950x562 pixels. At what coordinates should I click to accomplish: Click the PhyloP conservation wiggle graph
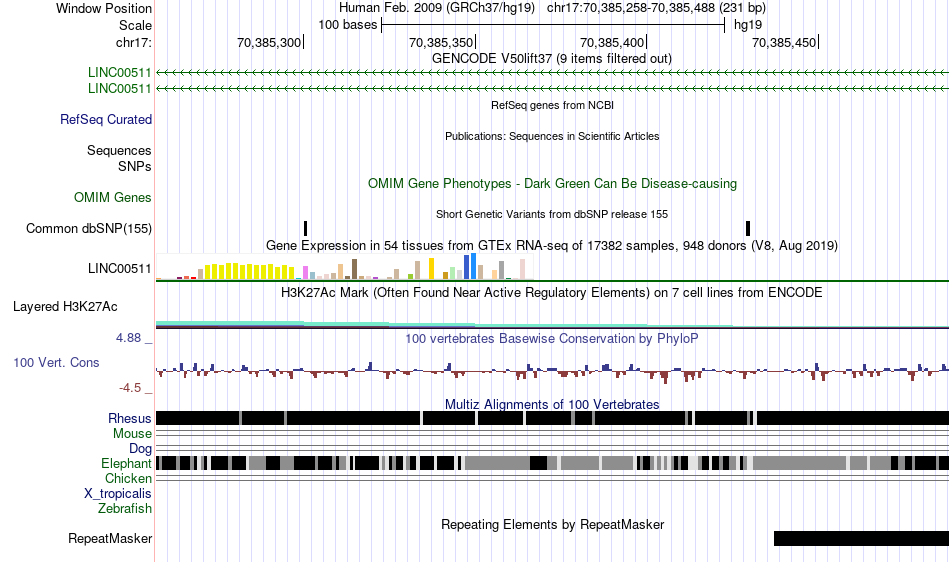click(553, 372)
